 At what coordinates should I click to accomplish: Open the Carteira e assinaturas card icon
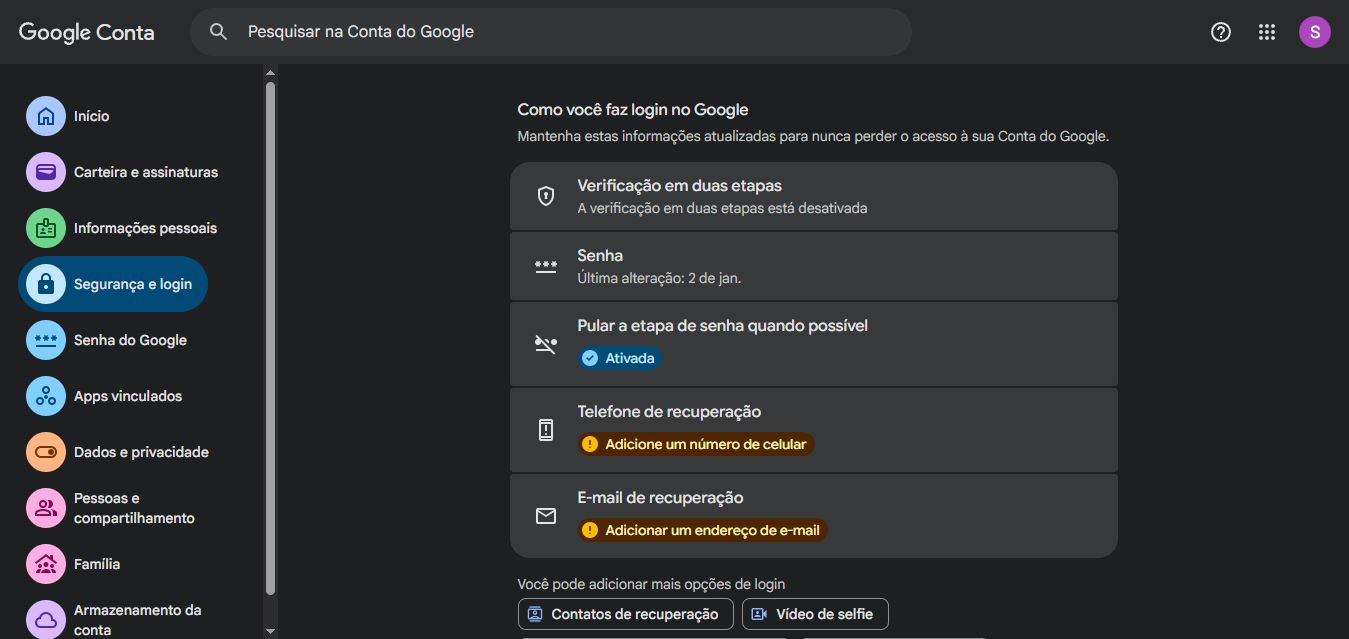coord(45,172)
